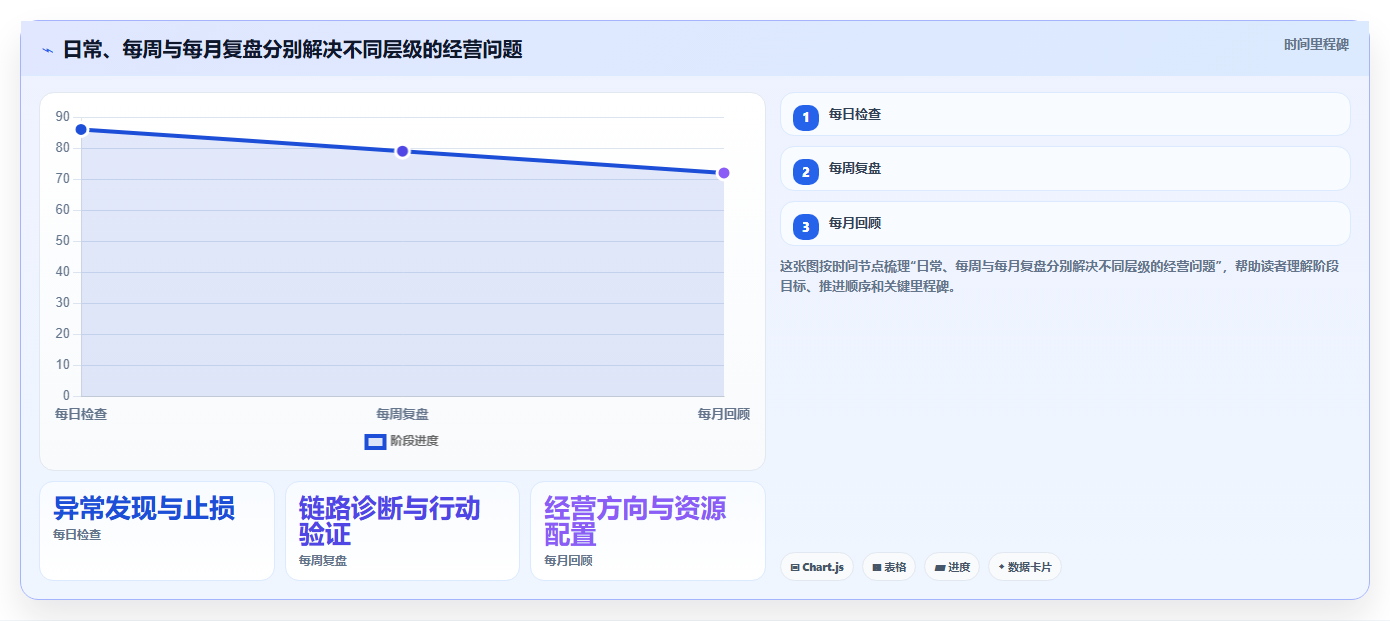Toggle the 阶段进度 legend swatch
Viewport: 1390px width, 621px height.
click(375, 441)
